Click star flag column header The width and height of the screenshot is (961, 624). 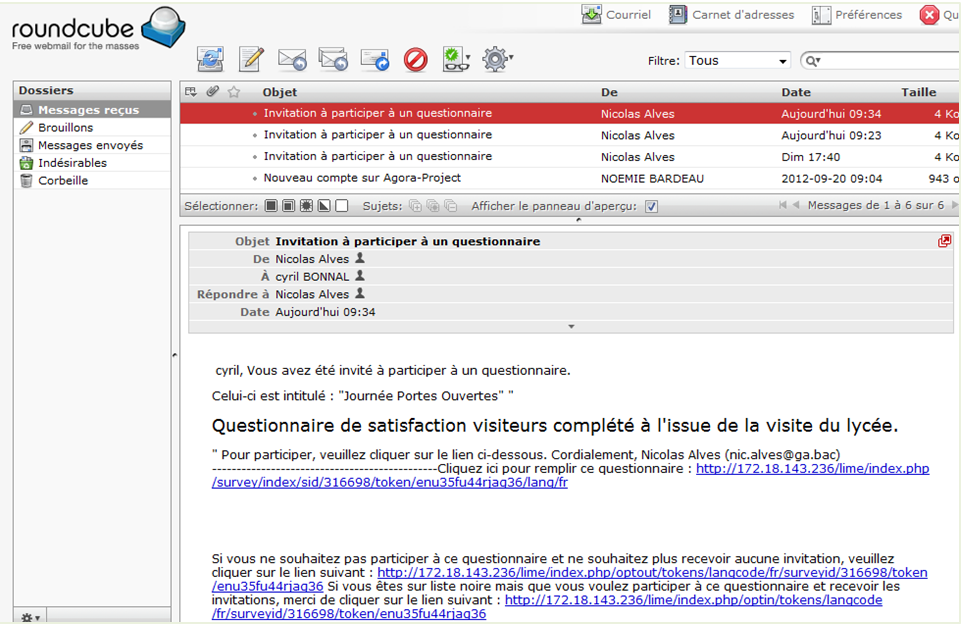coord(234,92)
